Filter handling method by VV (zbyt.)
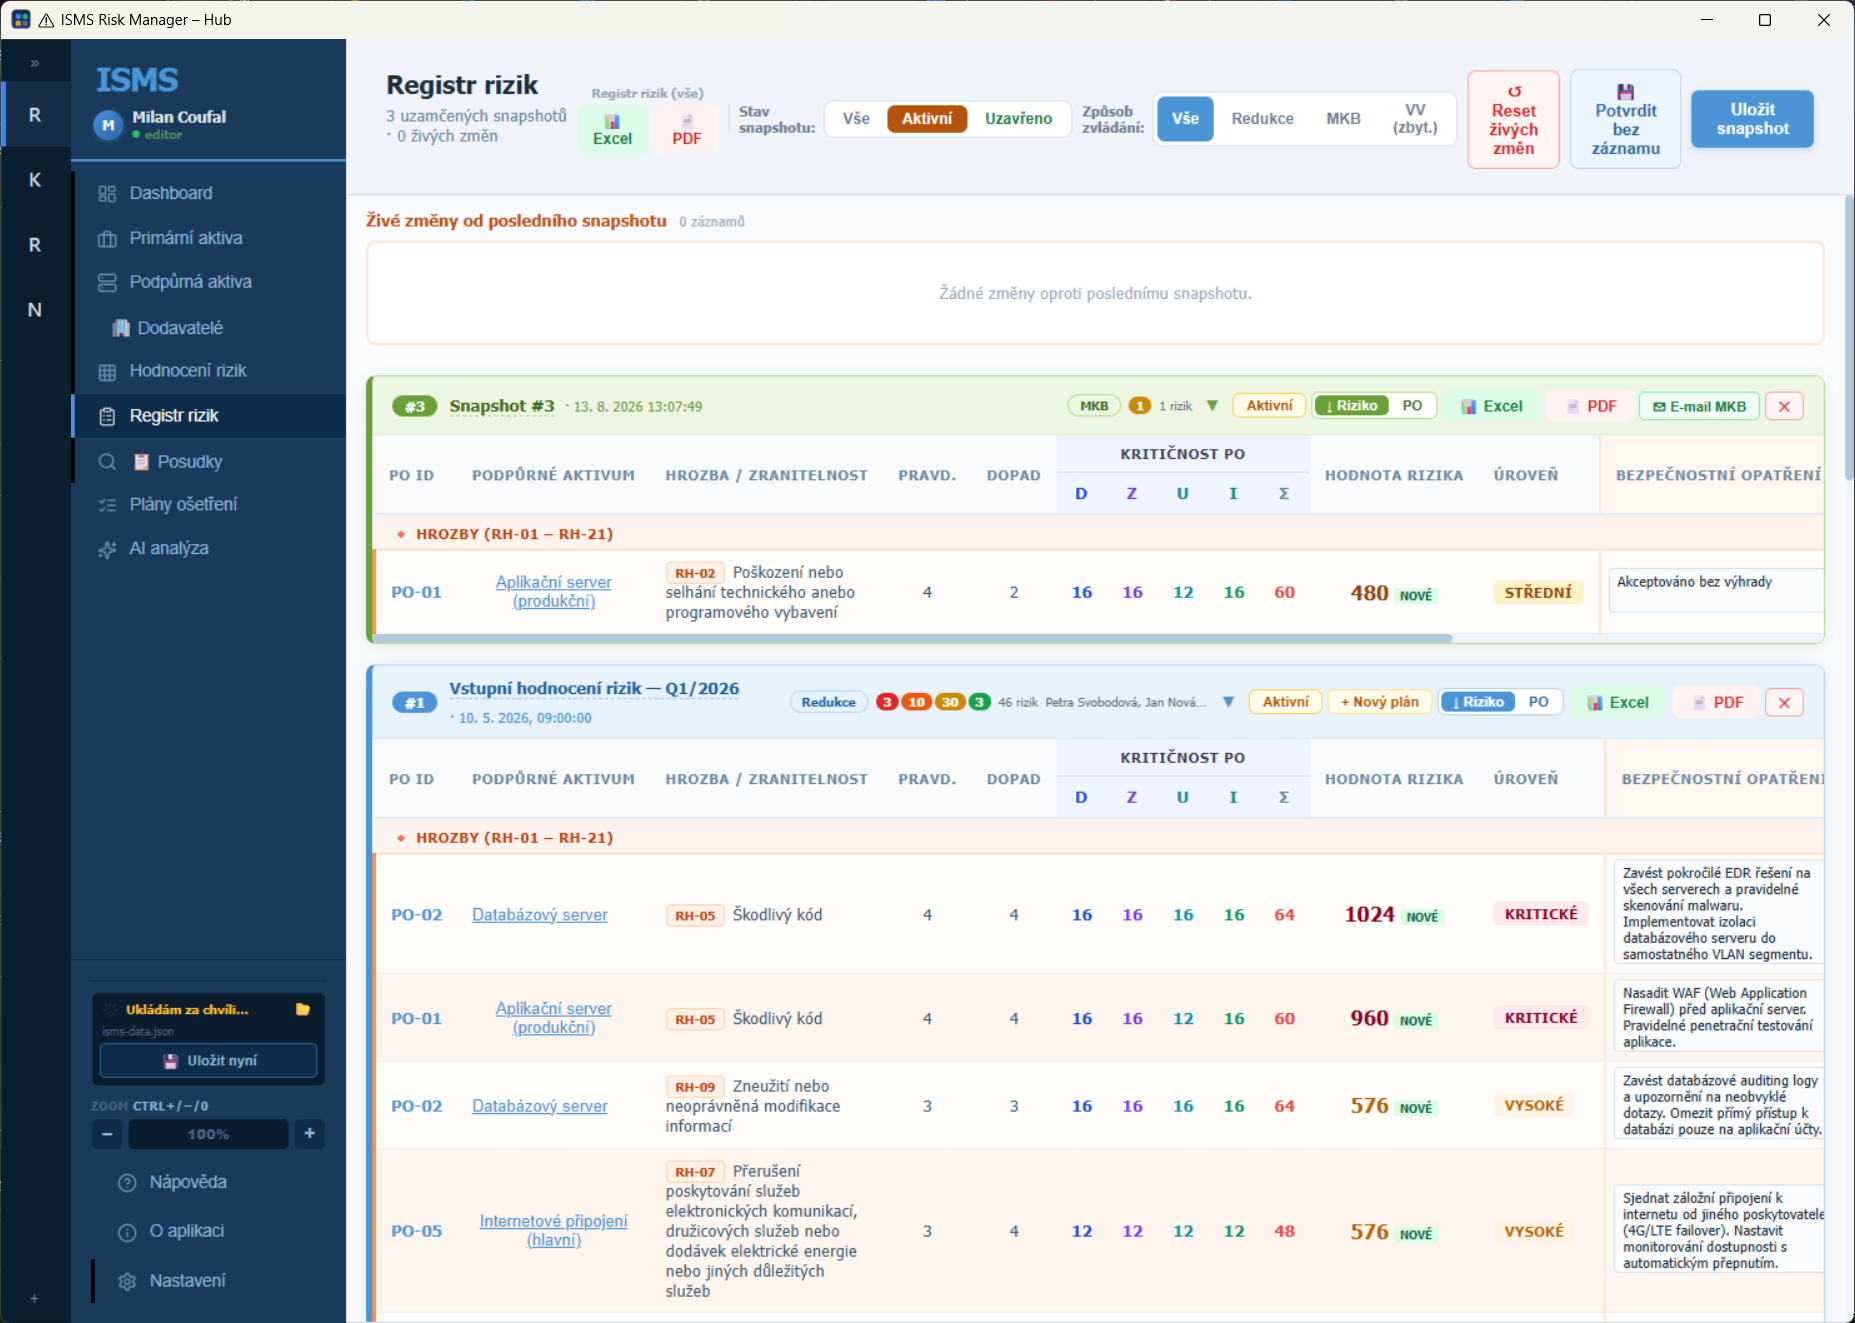Screen dimensions: 1855x1323 1415,119
